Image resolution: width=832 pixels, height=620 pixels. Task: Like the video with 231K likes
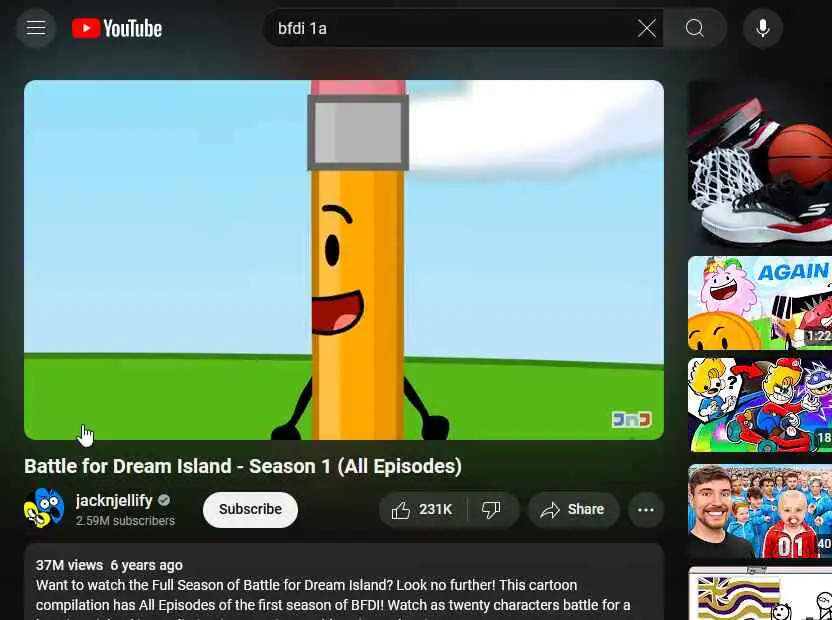click(422, 510)
